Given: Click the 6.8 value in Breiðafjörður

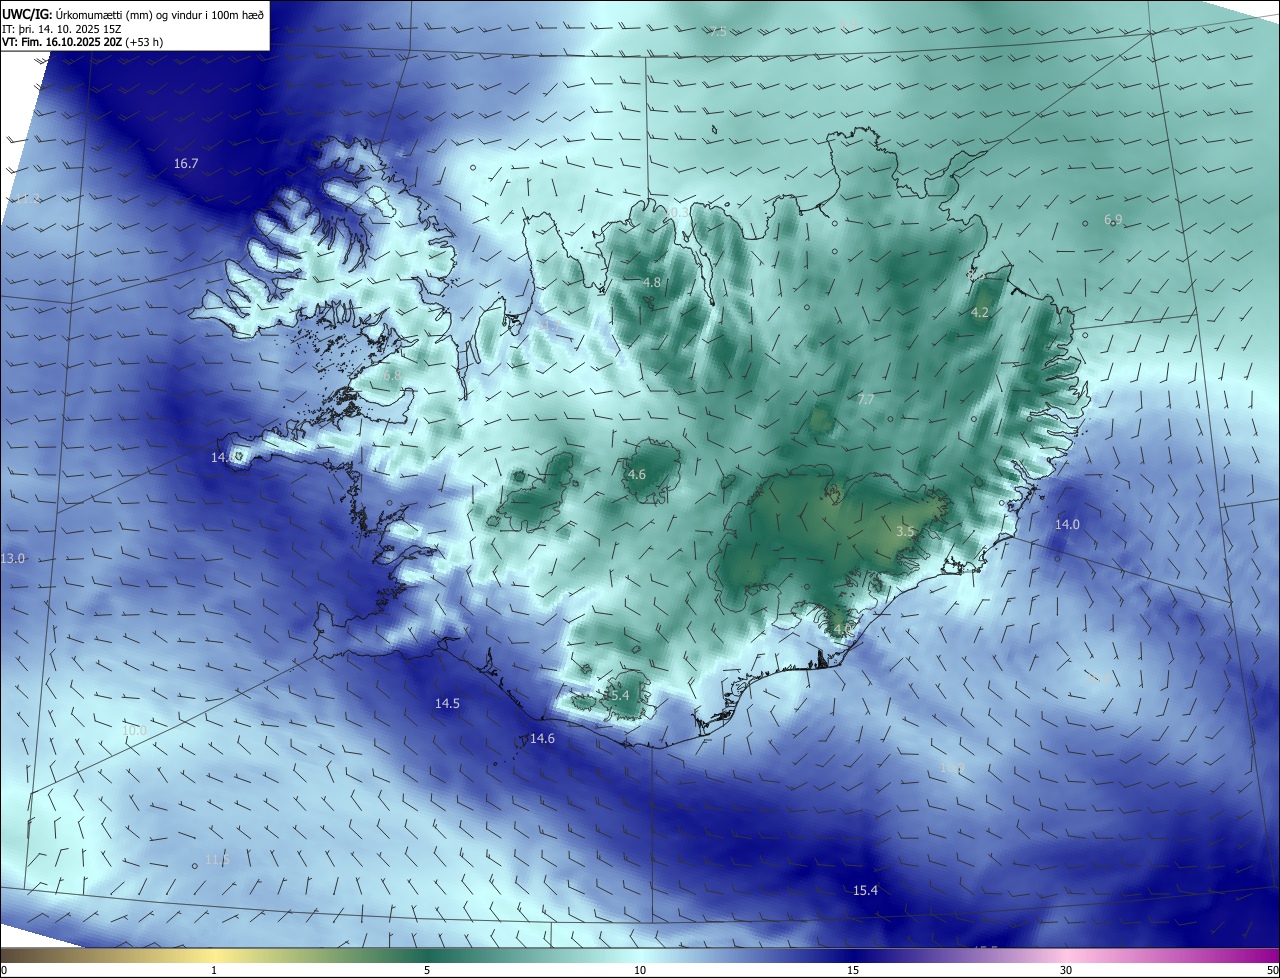Looking at the screenshot, I should (x=391, y=376).
